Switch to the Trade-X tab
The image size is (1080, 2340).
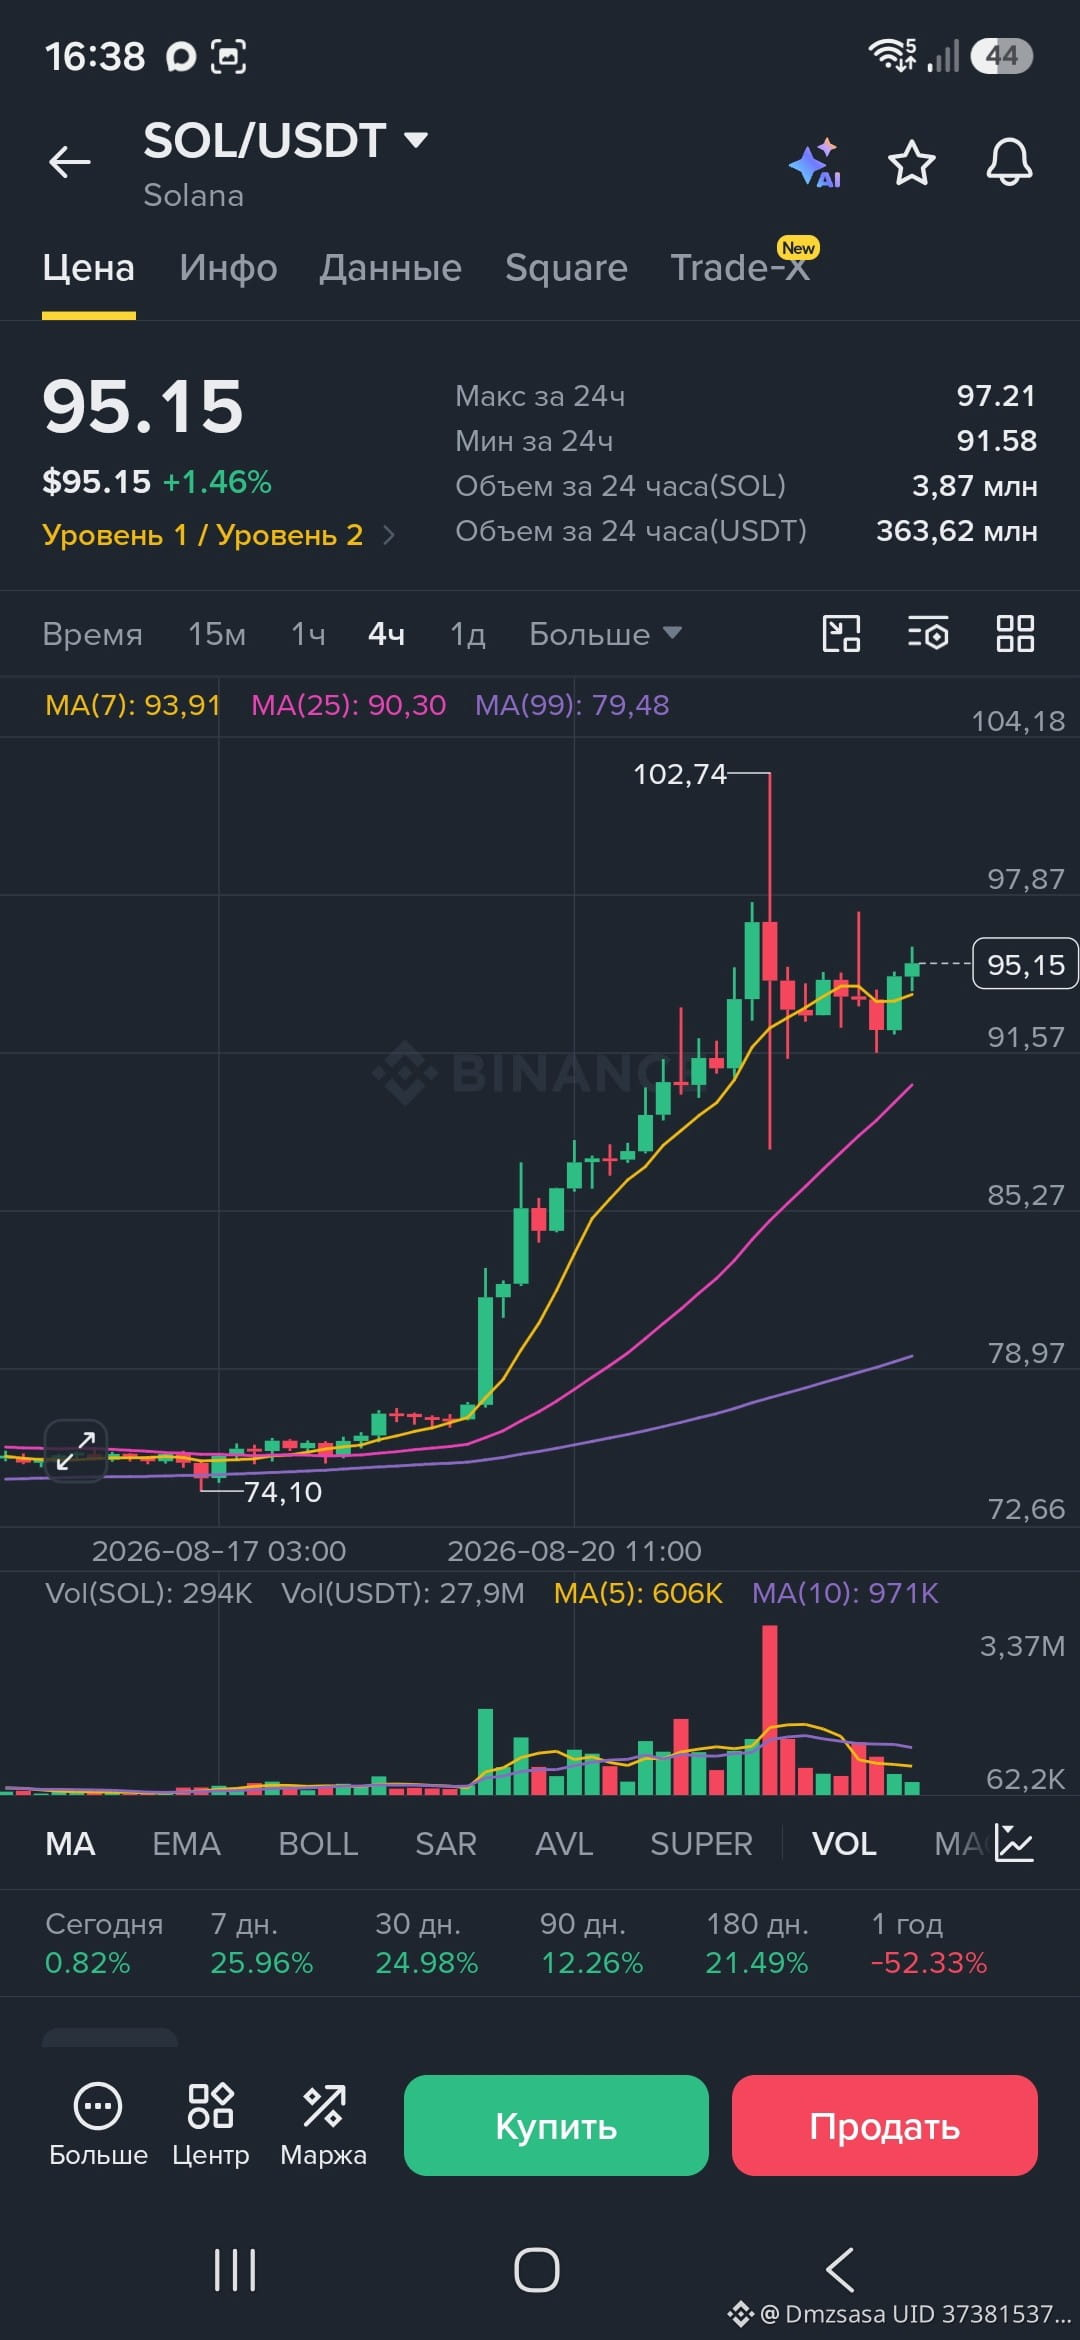(740, 268)
